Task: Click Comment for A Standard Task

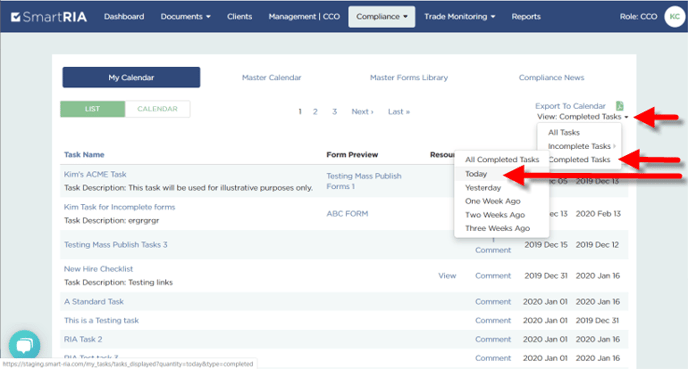Action: 493,302
